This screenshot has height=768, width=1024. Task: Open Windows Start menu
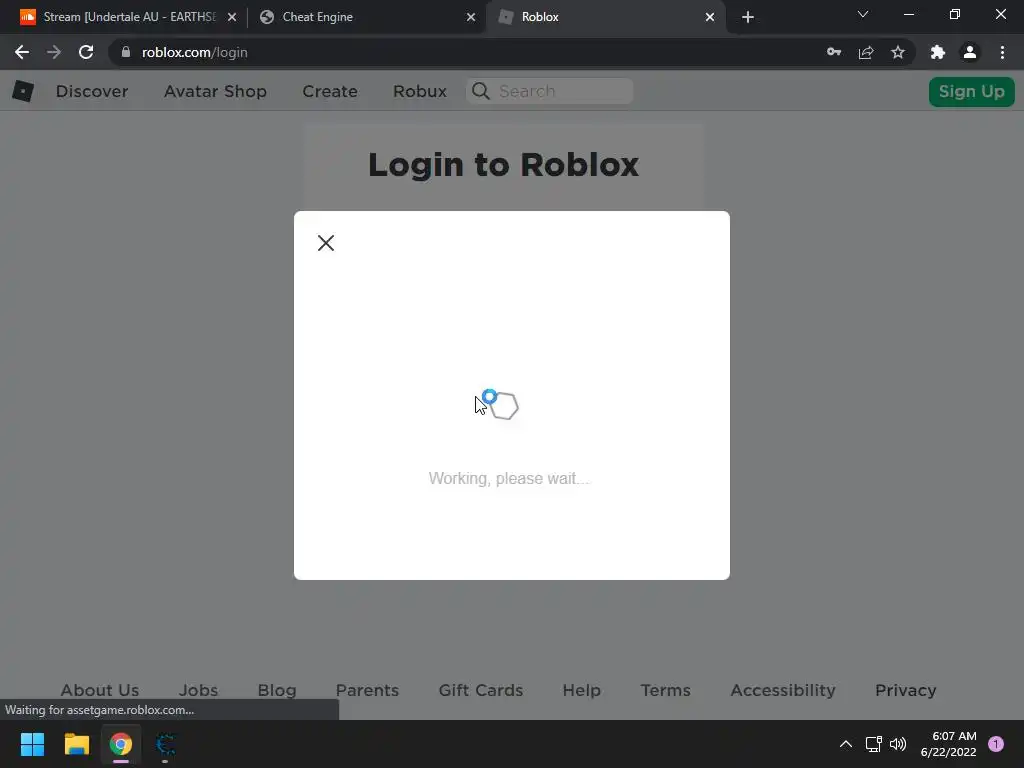(x=32, y=744)
